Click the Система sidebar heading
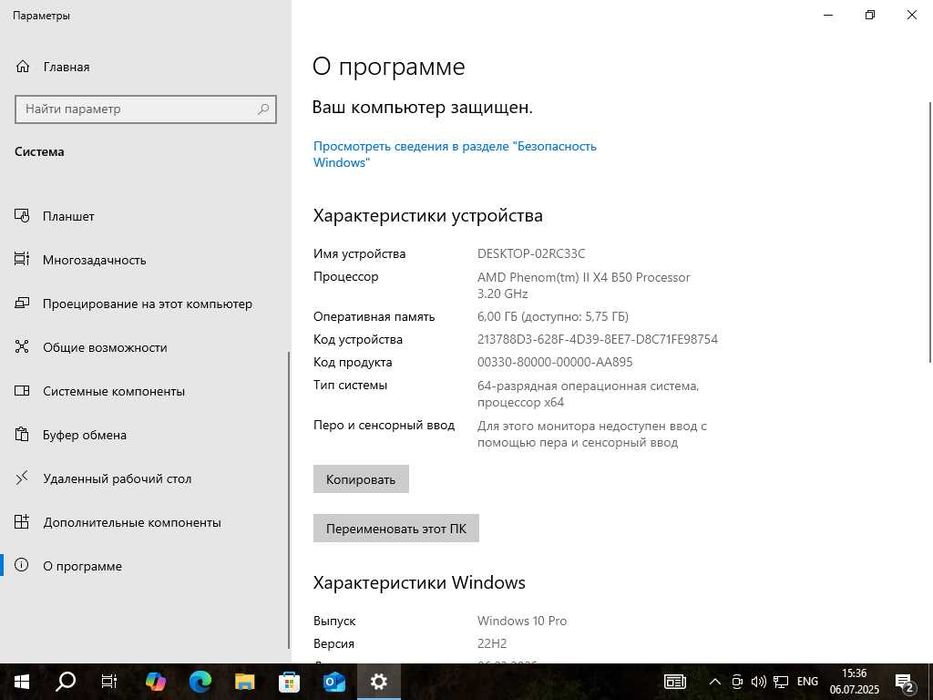Screen dimensions: 933x700 pyautogui.click(x=39, y=152)
